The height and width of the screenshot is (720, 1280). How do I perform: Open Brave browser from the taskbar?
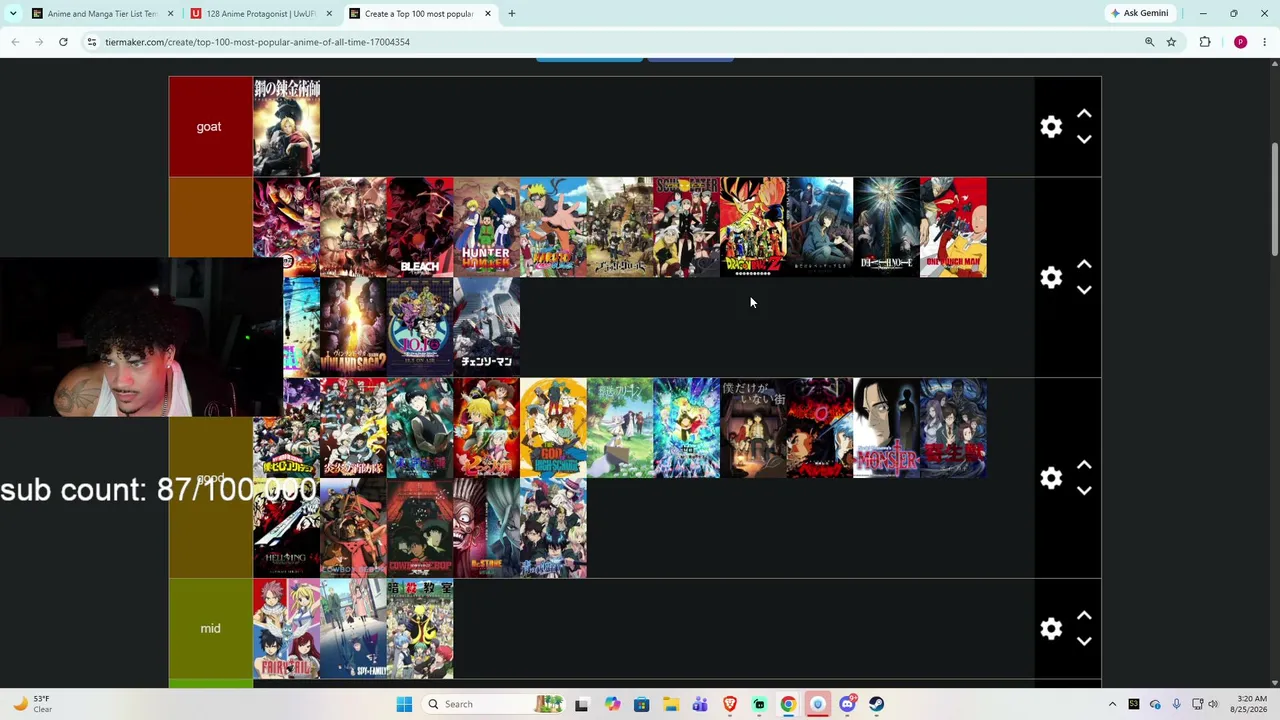729,704
